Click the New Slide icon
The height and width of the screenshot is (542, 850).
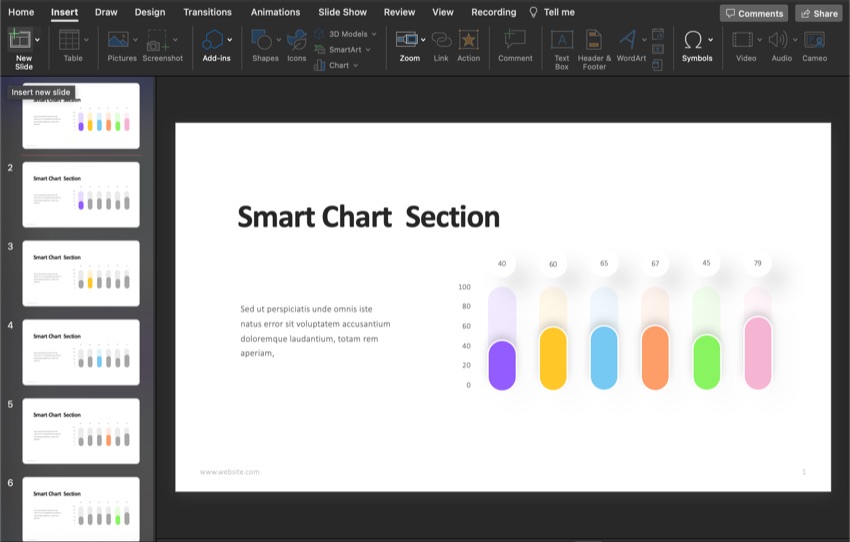coord(20,40)
